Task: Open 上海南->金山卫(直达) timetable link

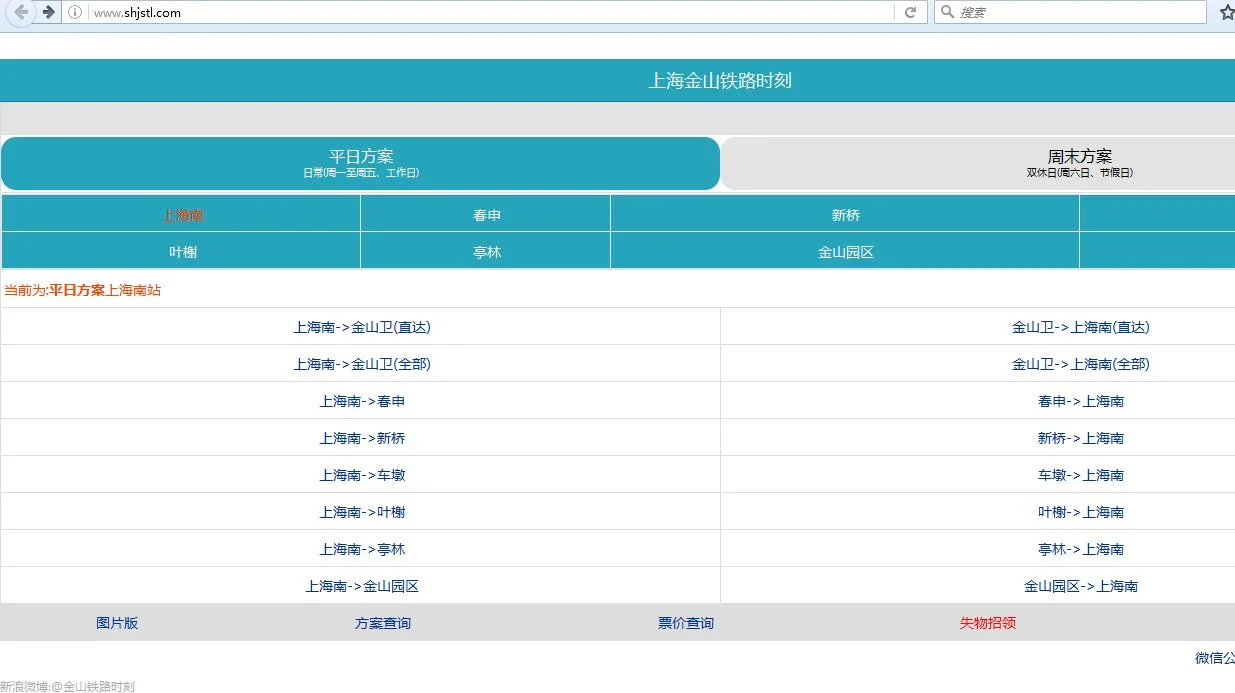Action: [x=362, y=327]
